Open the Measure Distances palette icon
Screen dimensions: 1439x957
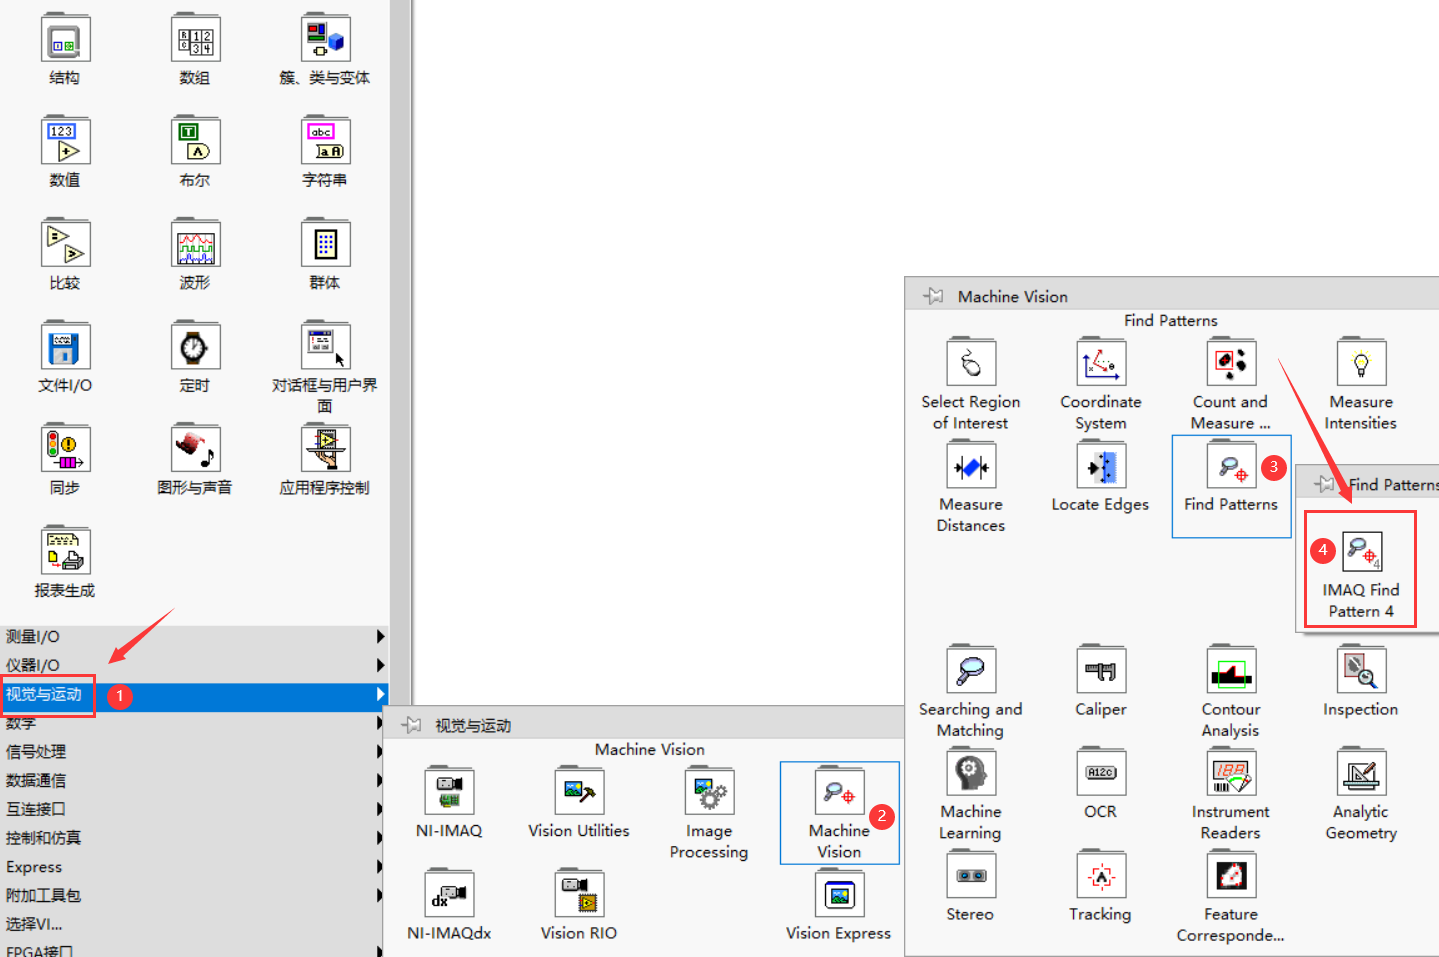point(971,466)
